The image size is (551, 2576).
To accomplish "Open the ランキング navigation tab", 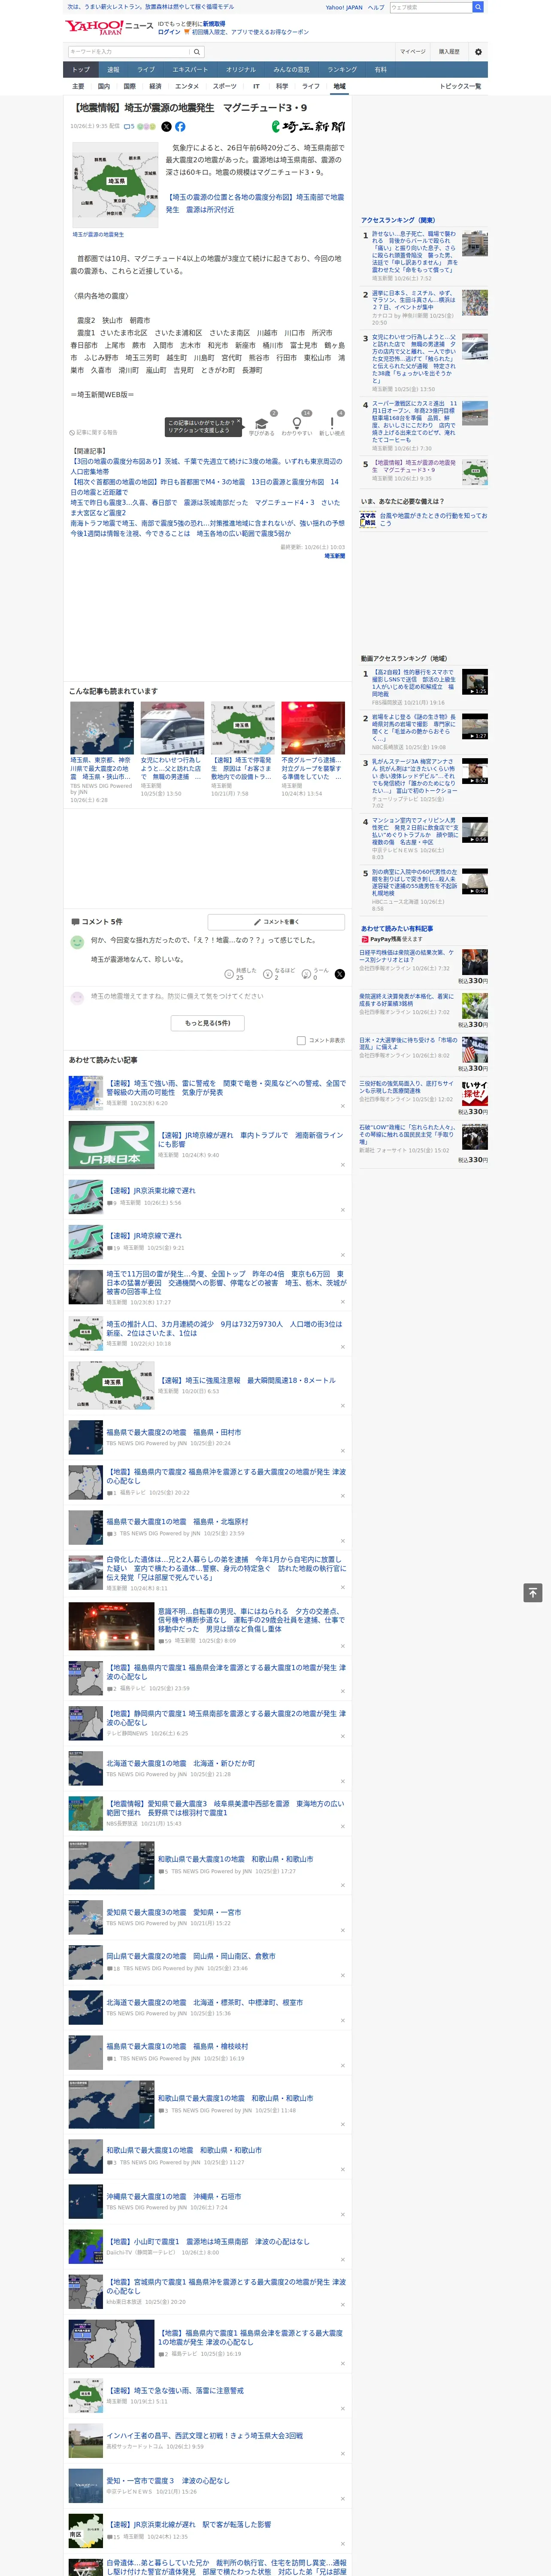I will [342, 70].
